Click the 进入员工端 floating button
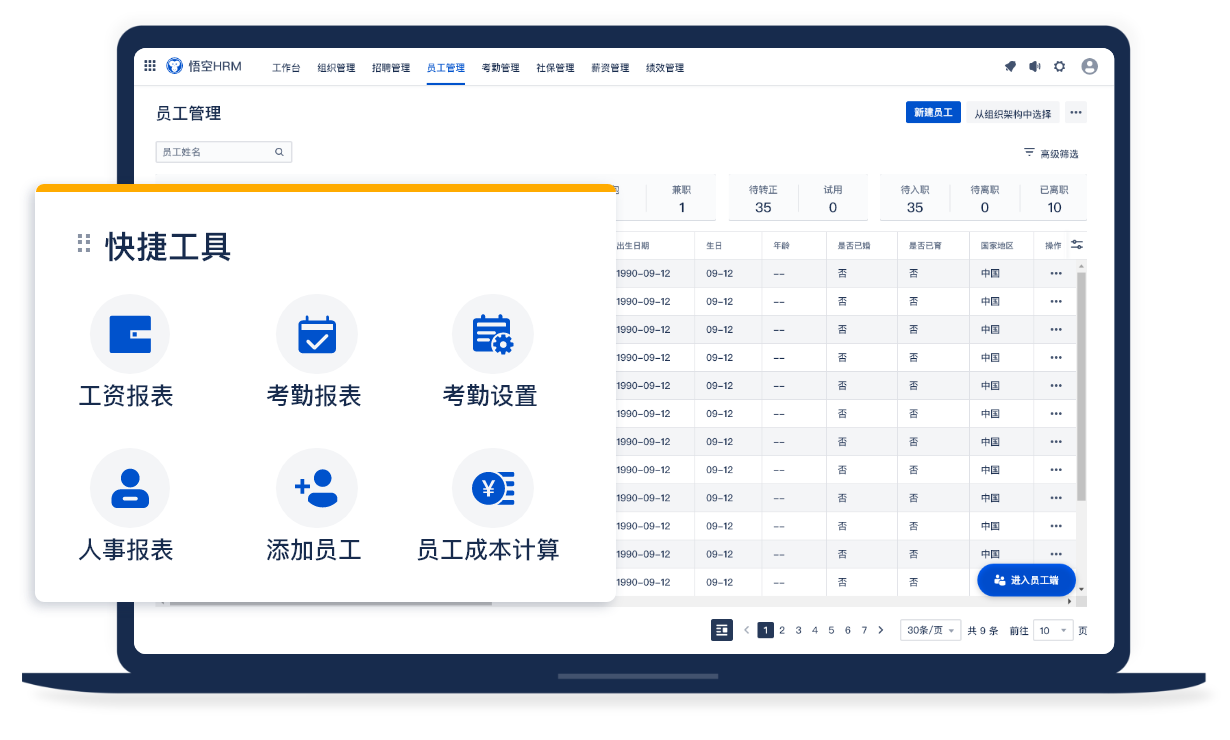The image size is (1230, 740). pos(1025,580)
